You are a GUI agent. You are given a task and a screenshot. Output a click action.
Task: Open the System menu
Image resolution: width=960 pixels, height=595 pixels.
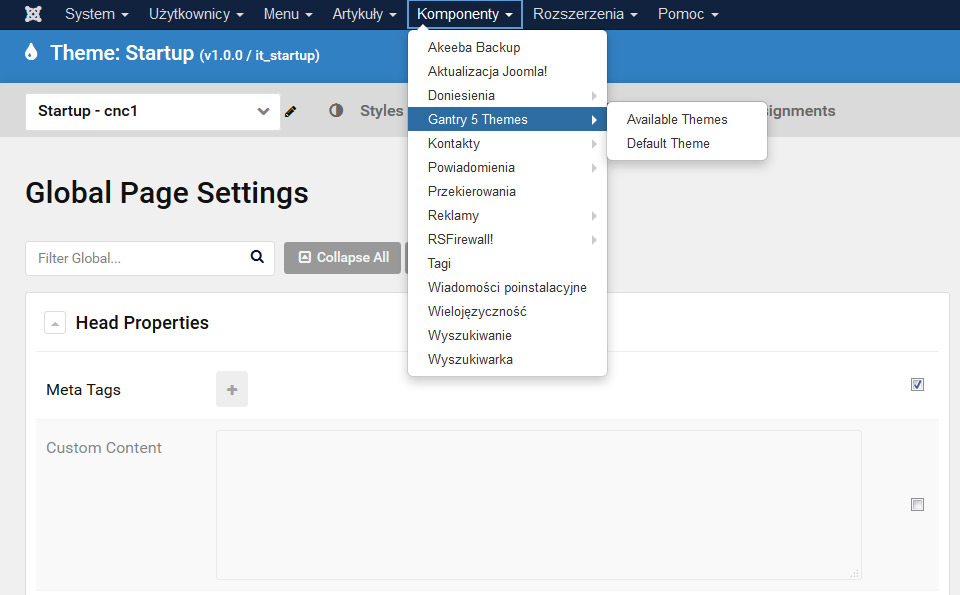[x=97, y=14]
